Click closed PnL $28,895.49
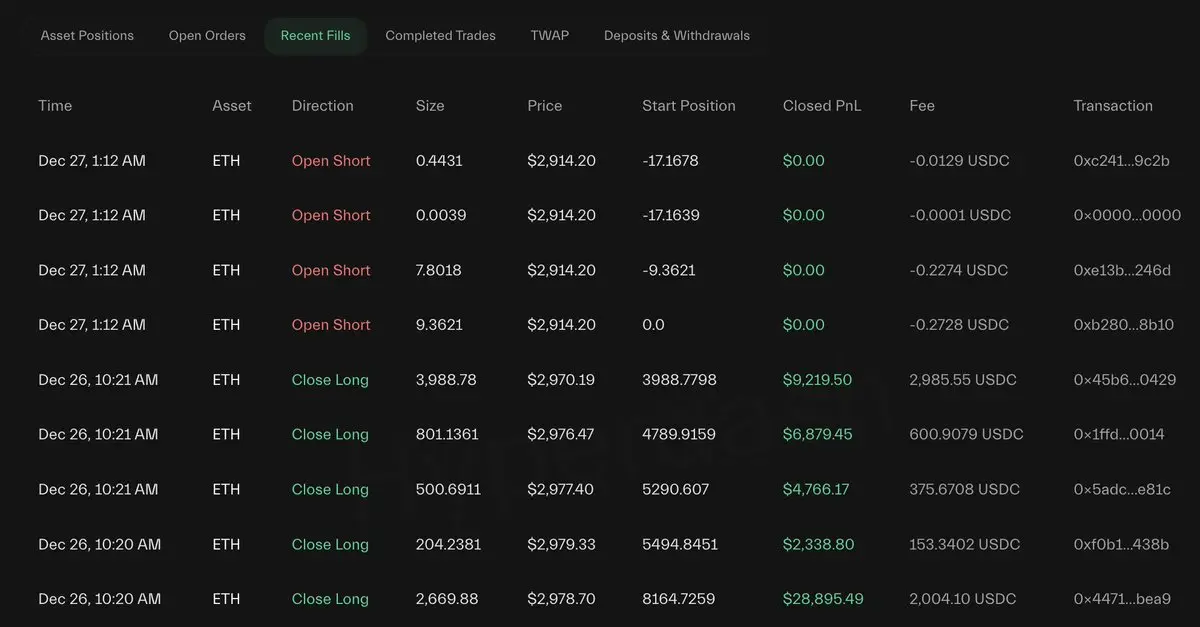Viewport: 1200px width, 627px height. [823, 599]
